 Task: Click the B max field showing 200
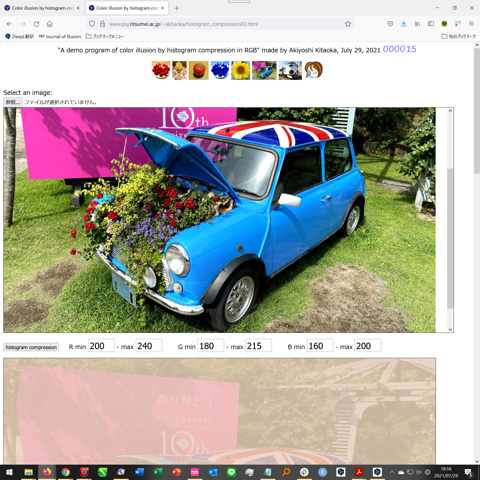point(368,346)
